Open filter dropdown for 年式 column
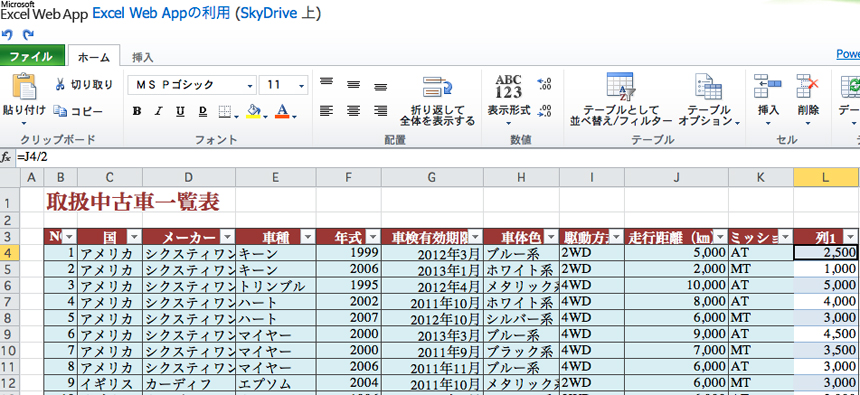 [x=374, y=237]
